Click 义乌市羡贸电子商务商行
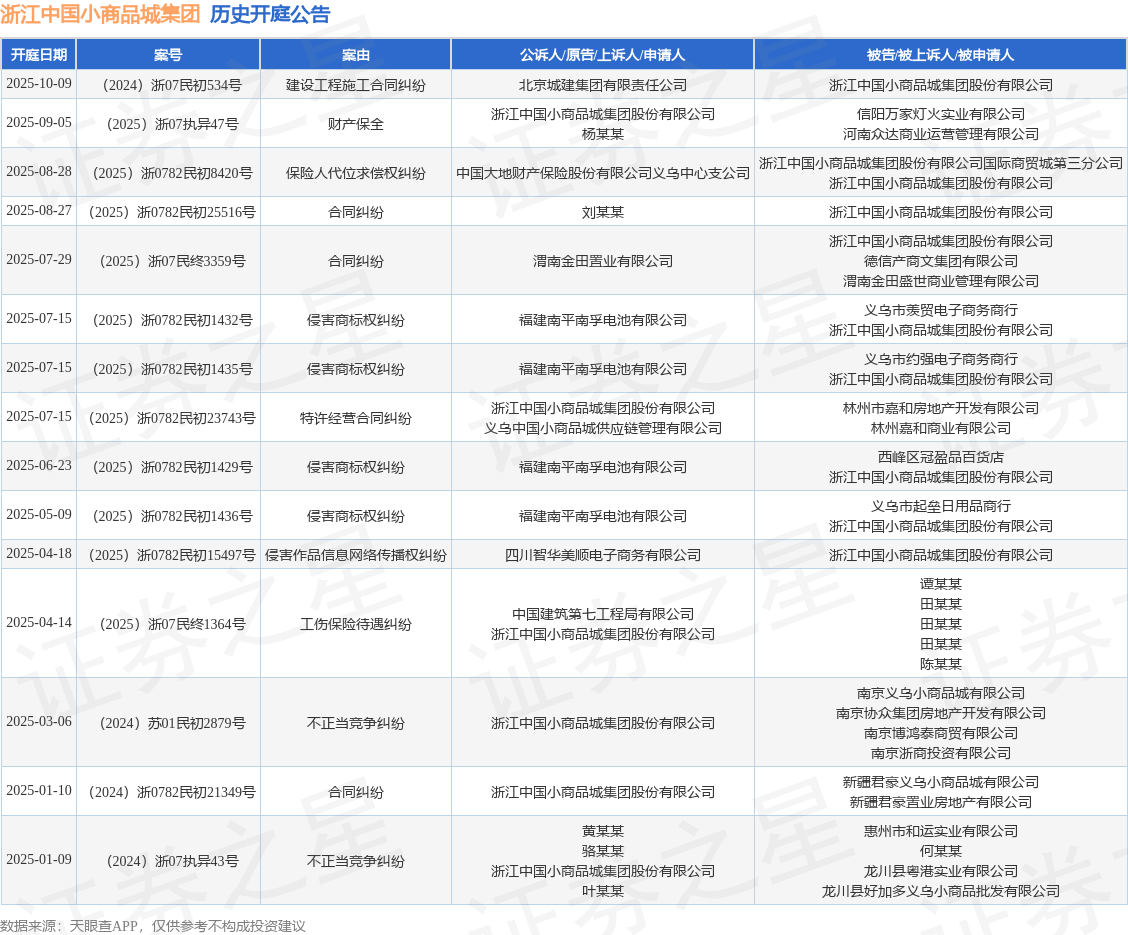Screen dimensions: 1128x935 (x=940, y=309)
